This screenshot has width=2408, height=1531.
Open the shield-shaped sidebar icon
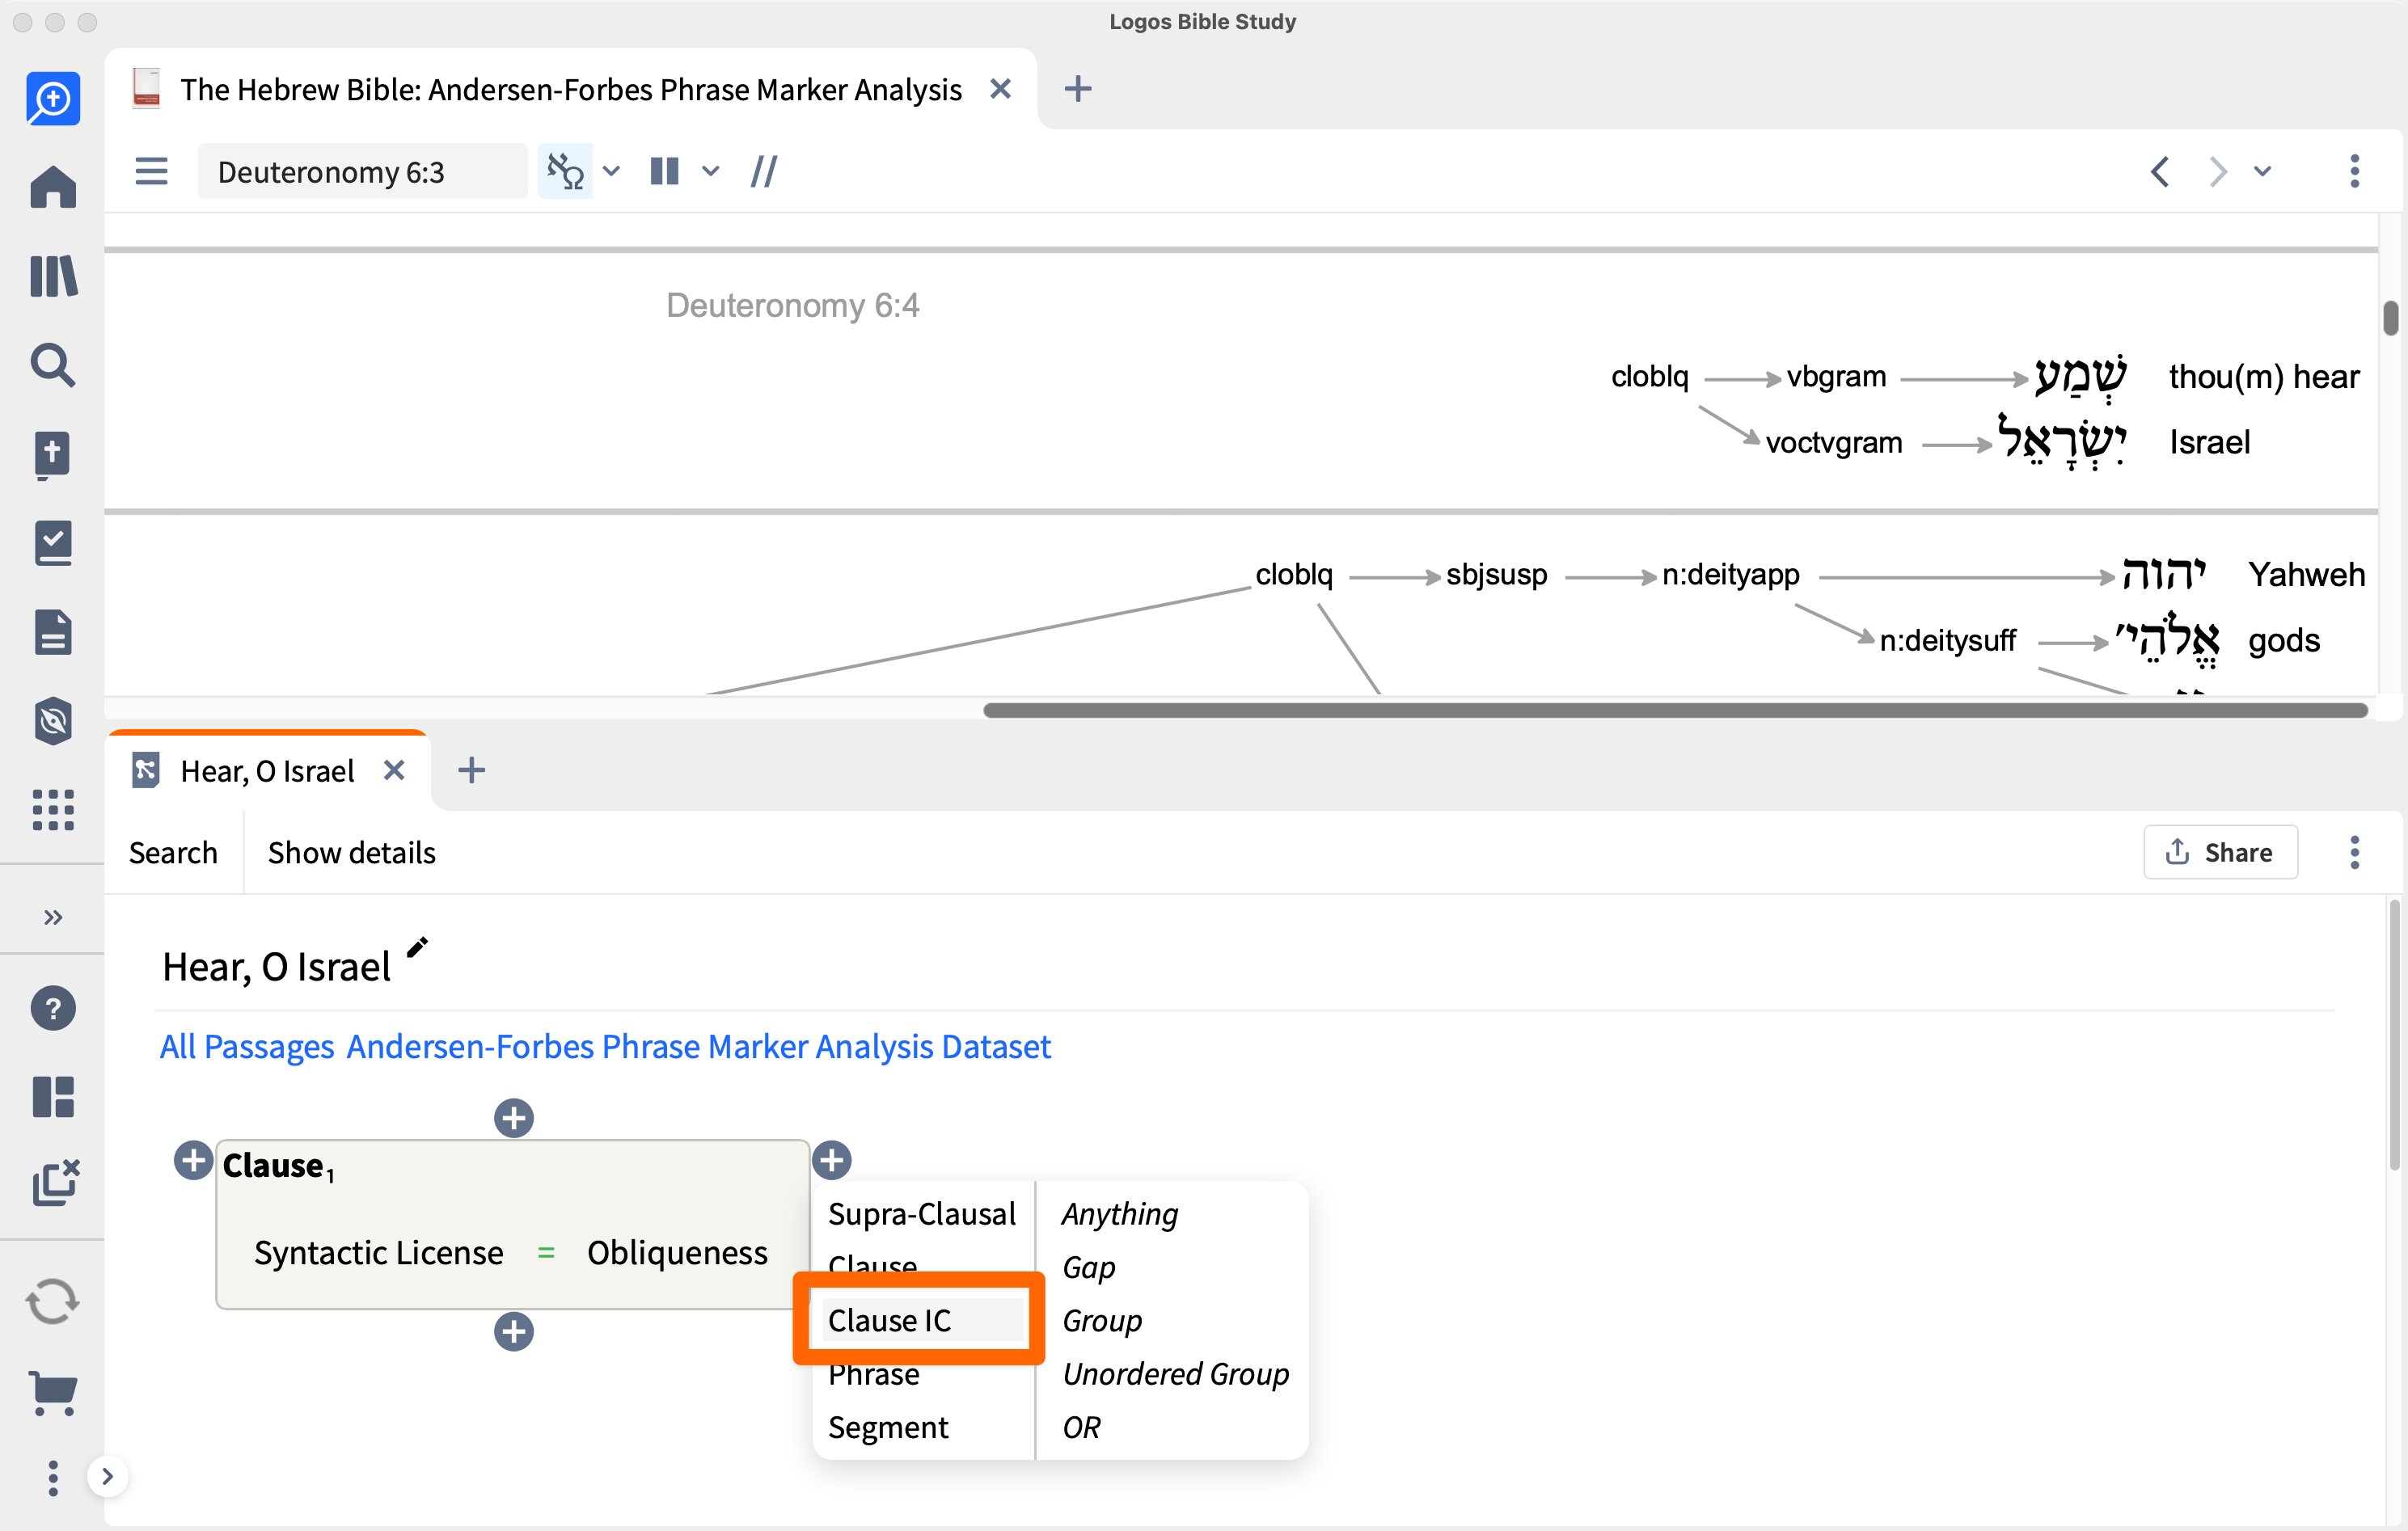(x=53, y=721)
